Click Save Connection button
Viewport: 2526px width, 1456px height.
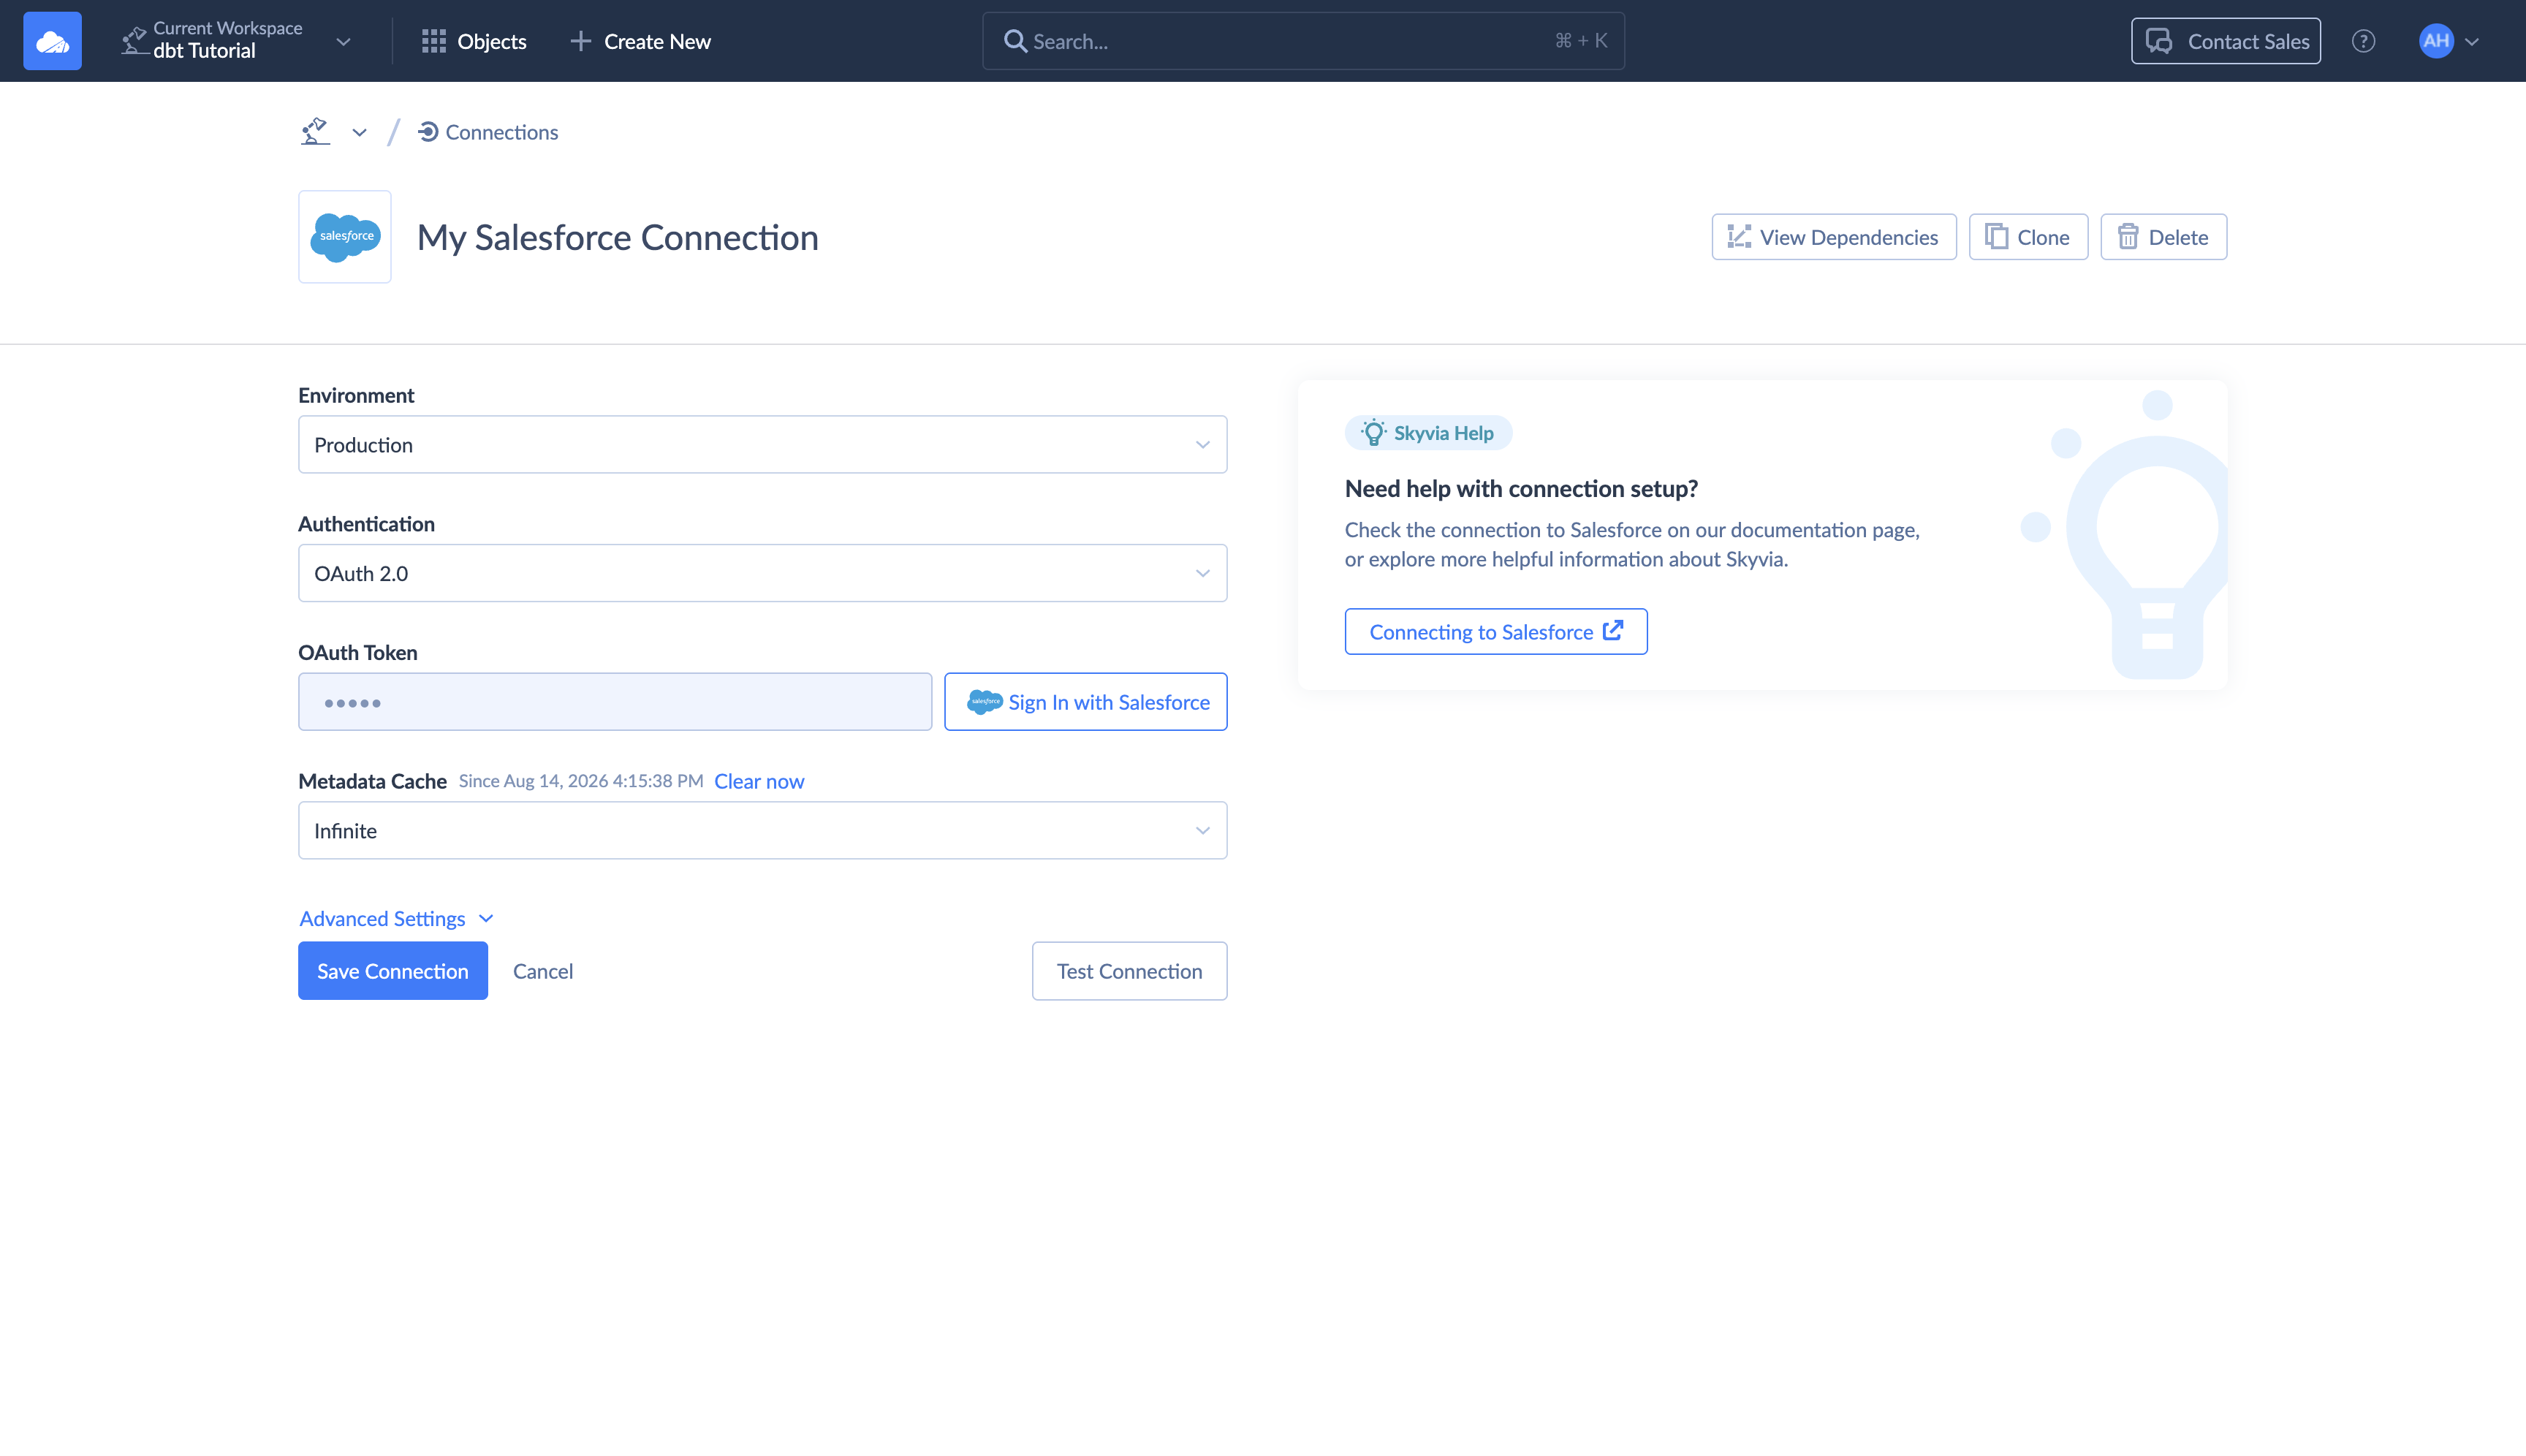click(x=393, y=971)
